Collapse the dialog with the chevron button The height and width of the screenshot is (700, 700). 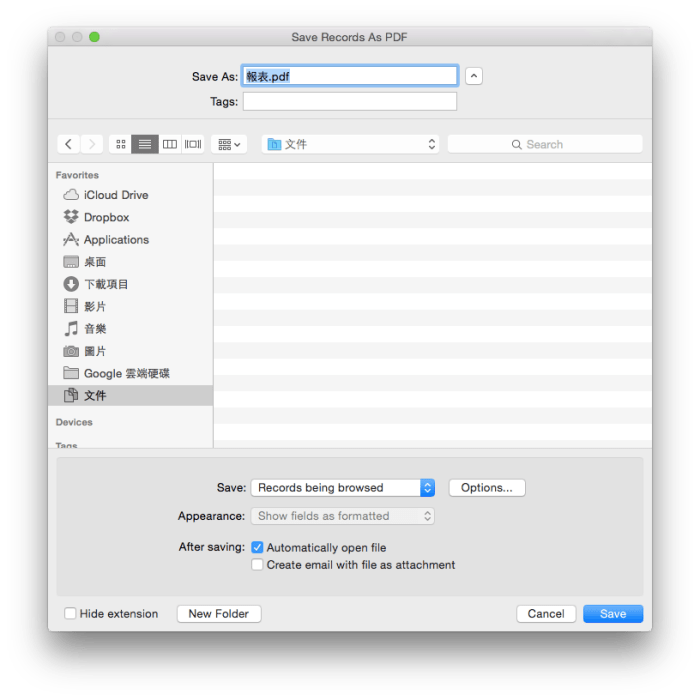tap(474, 76)
